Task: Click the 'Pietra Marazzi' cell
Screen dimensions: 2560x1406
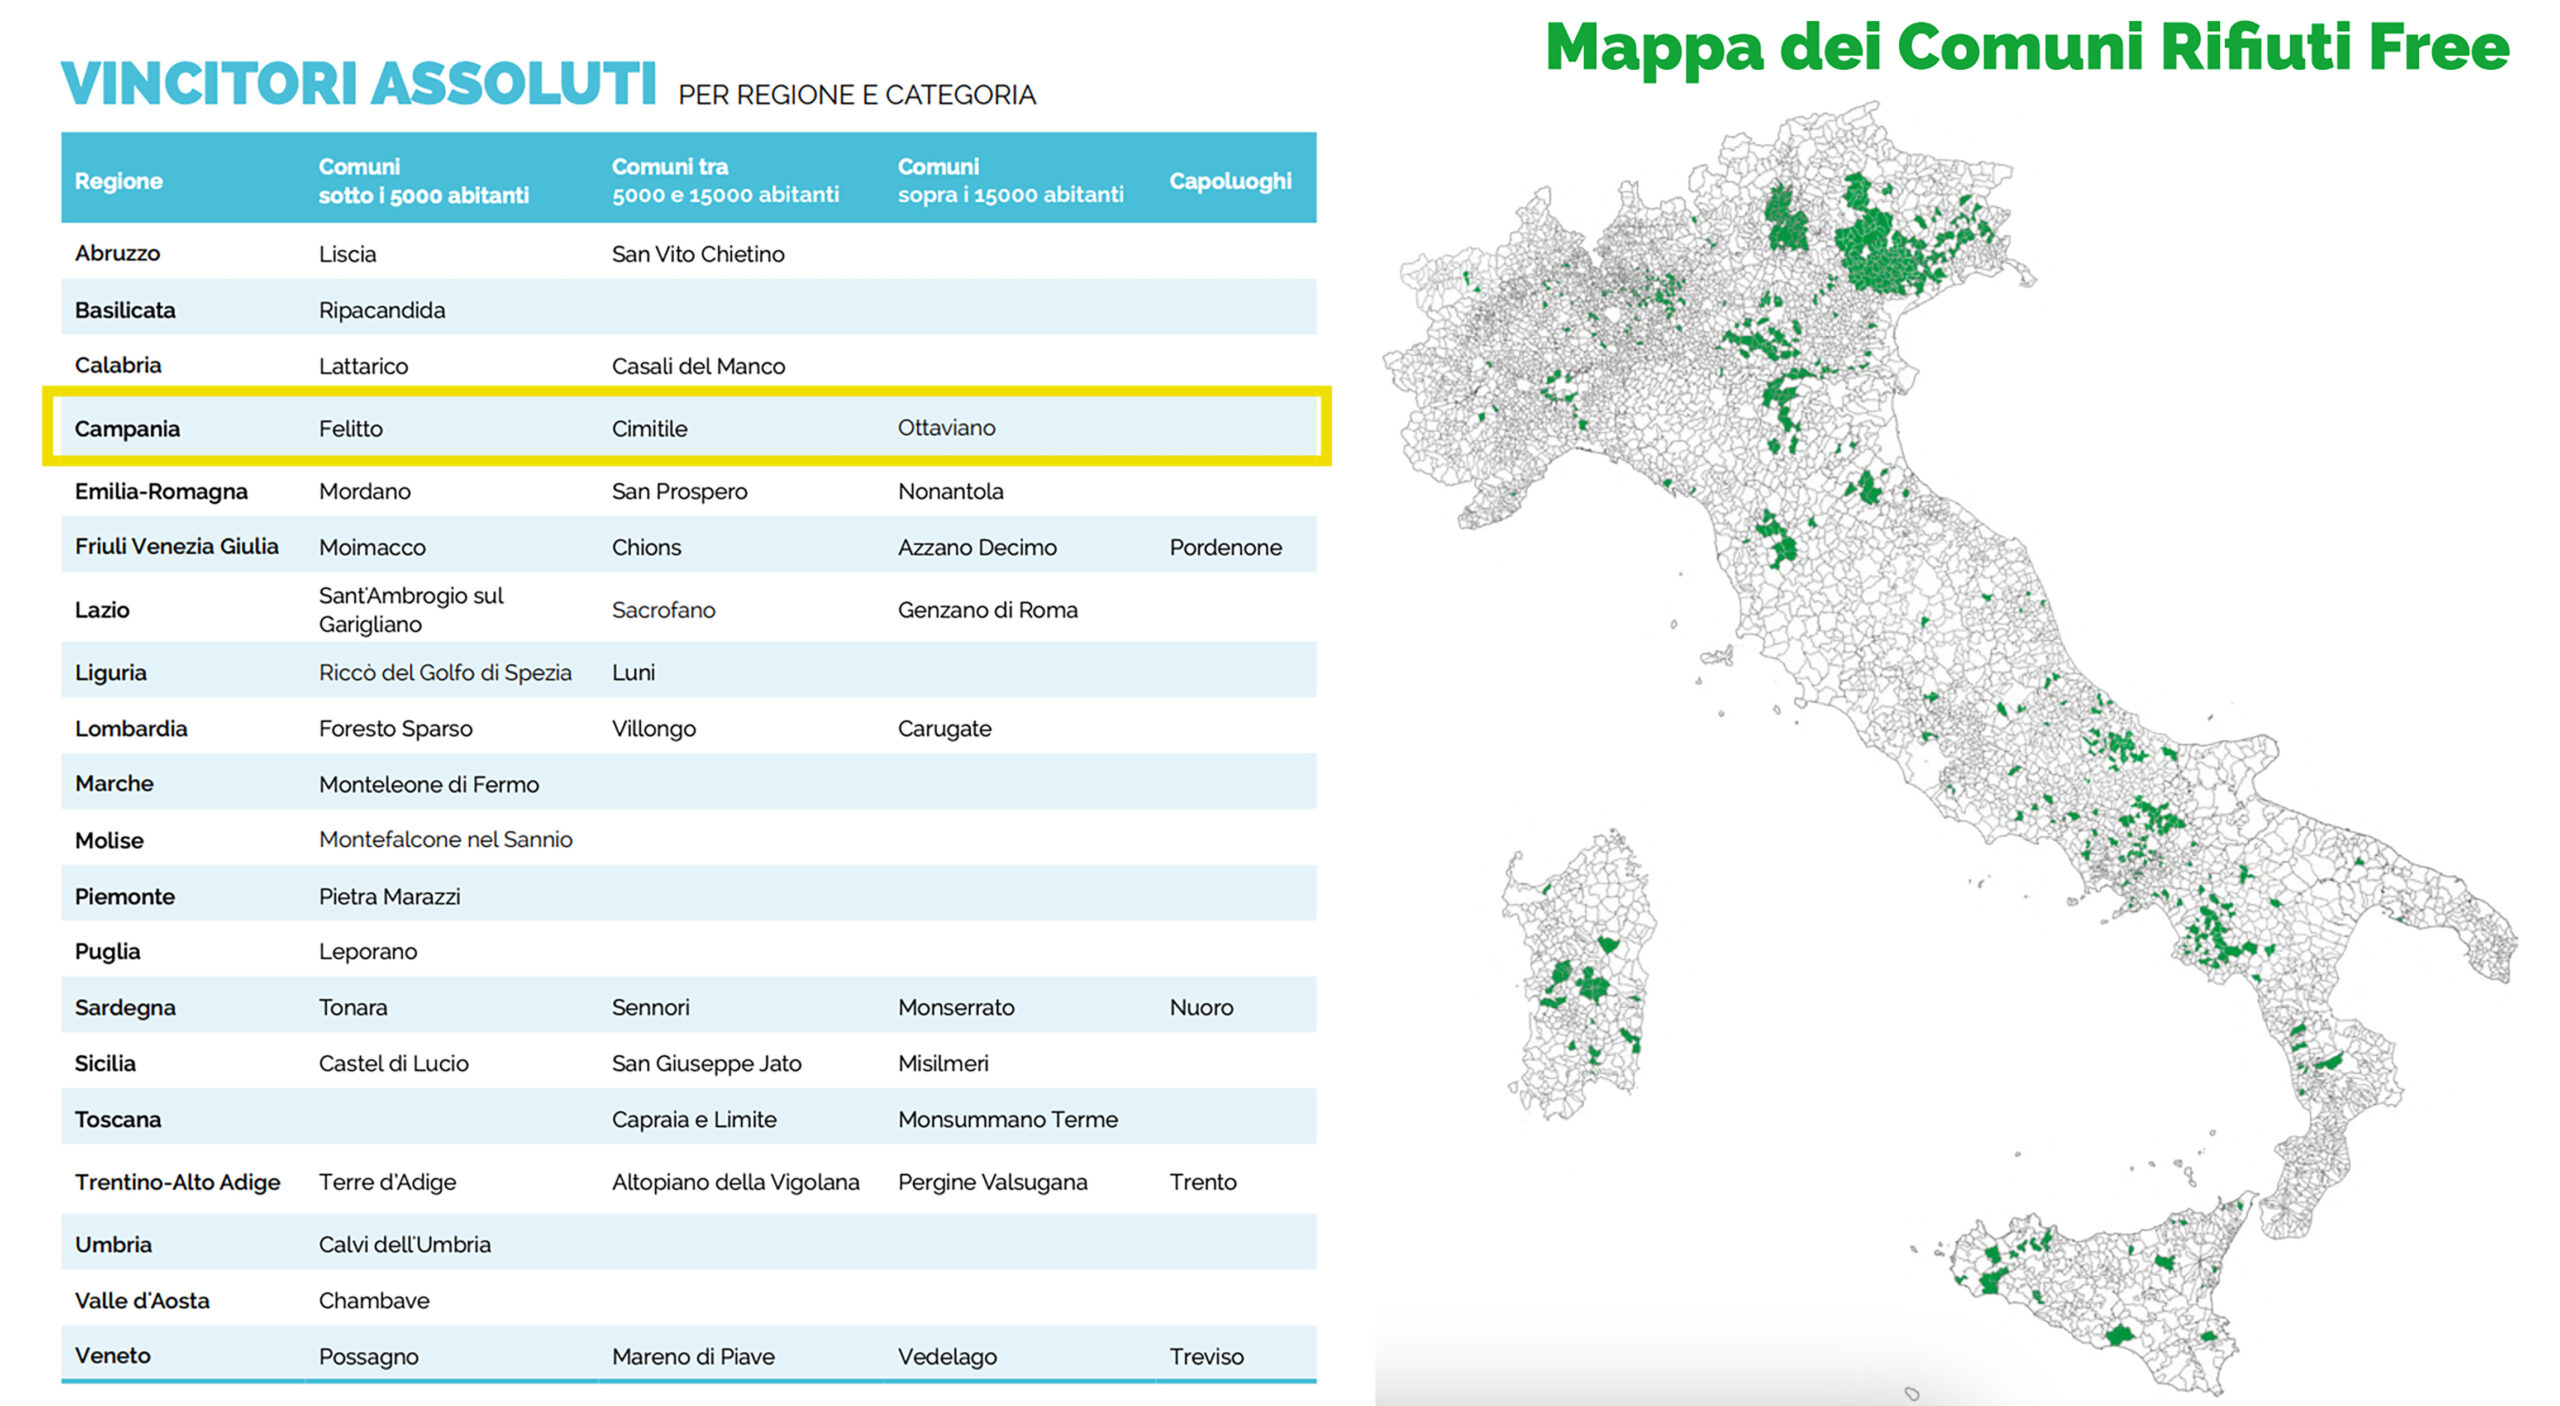Action: point(389,896)
